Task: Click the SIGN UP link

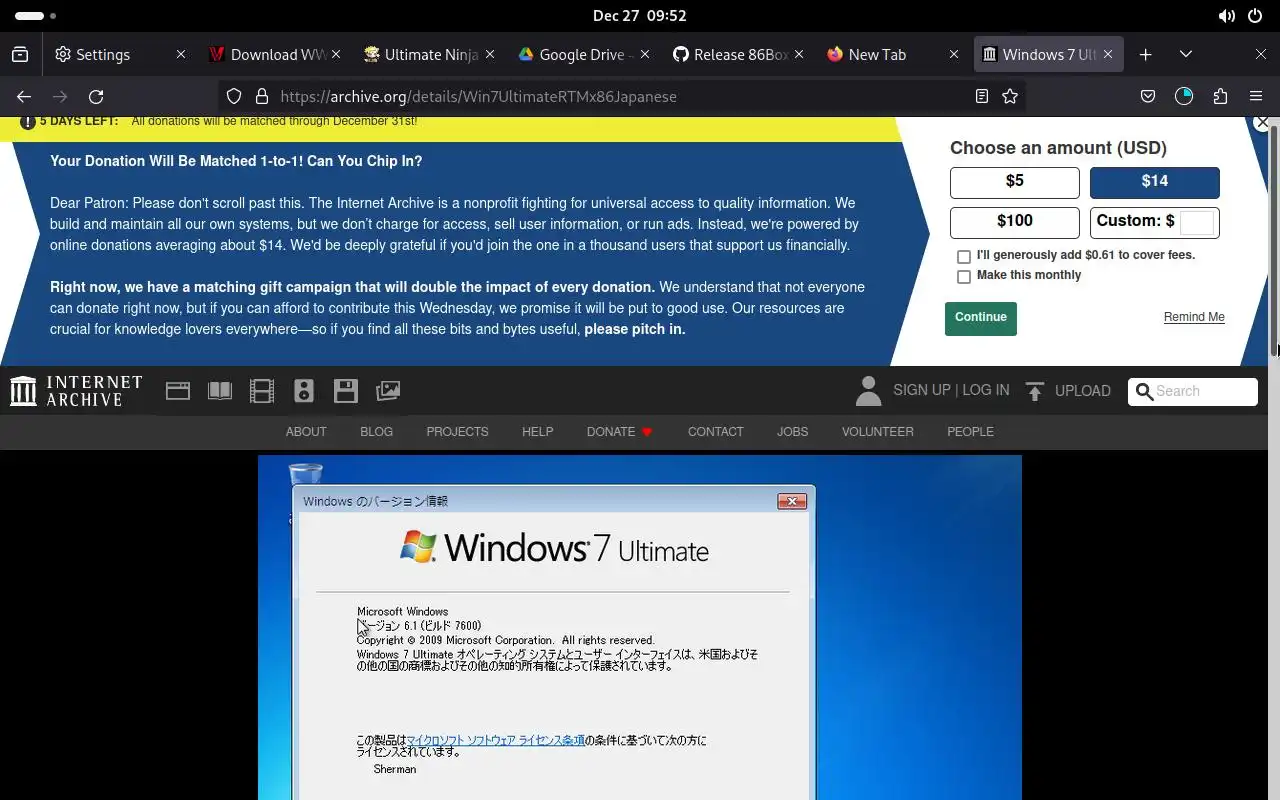Action: click(x=921, y=390)
